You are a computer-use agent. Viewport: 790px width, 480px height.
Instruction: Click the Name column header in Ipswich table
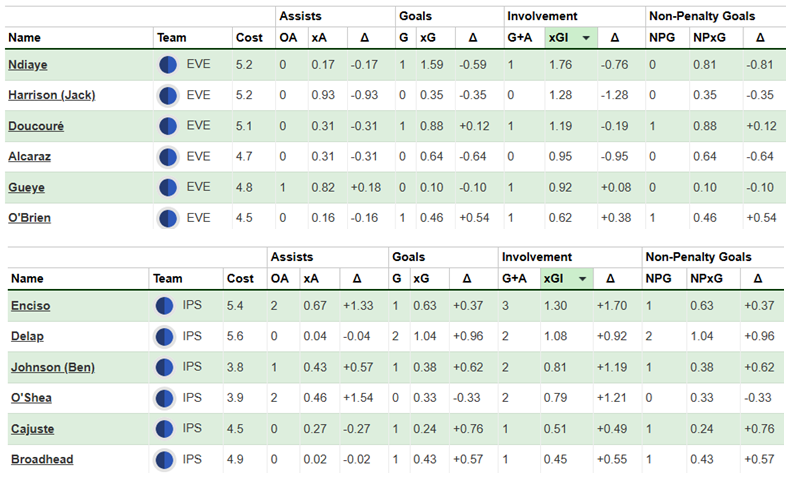coord(28,279)
